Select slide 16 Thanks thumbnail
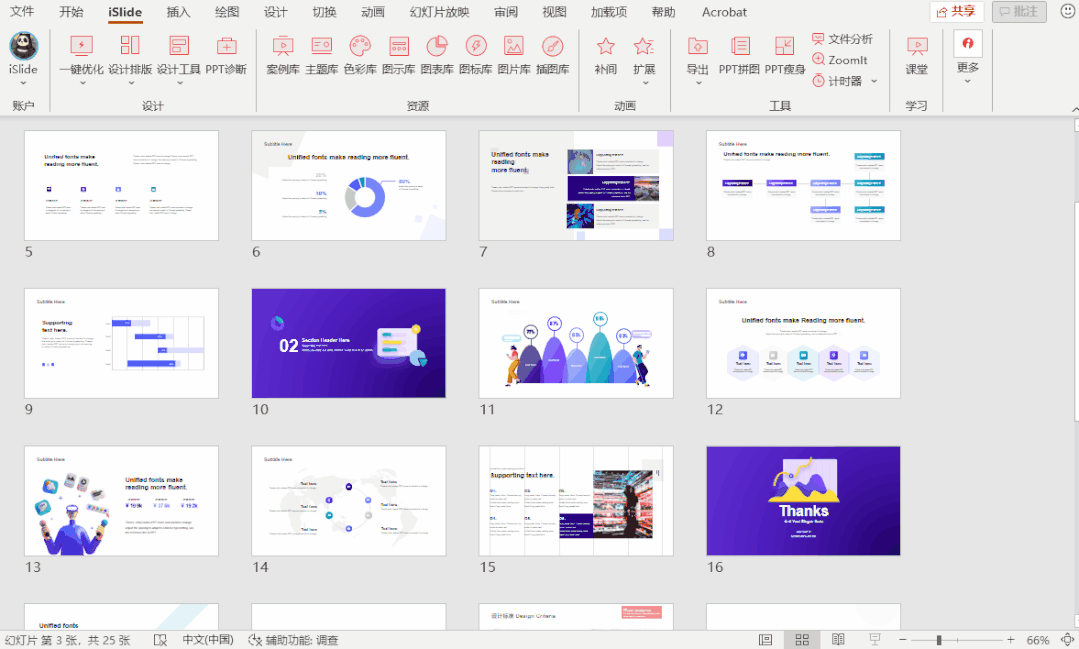1079x649 pixels. pos(803,500)
